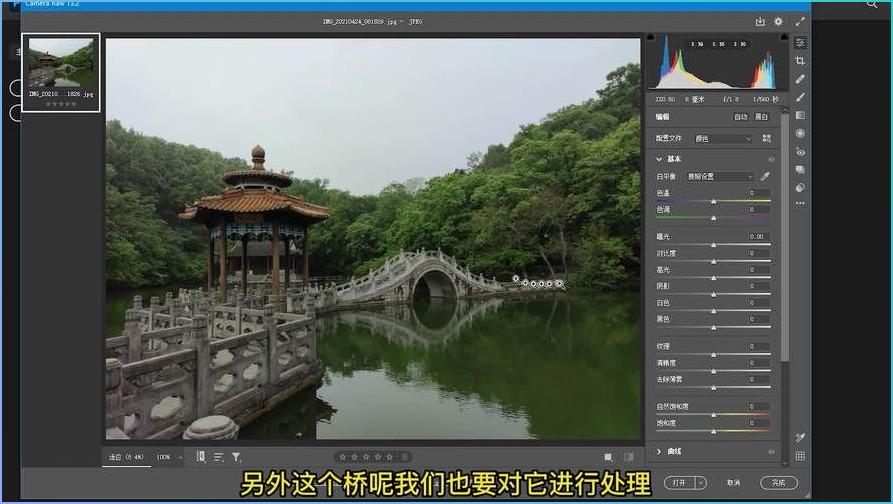Select the Graduated Filter tool
The height and width of the screenshot is (504, 893).
click(x=800, y=115)
